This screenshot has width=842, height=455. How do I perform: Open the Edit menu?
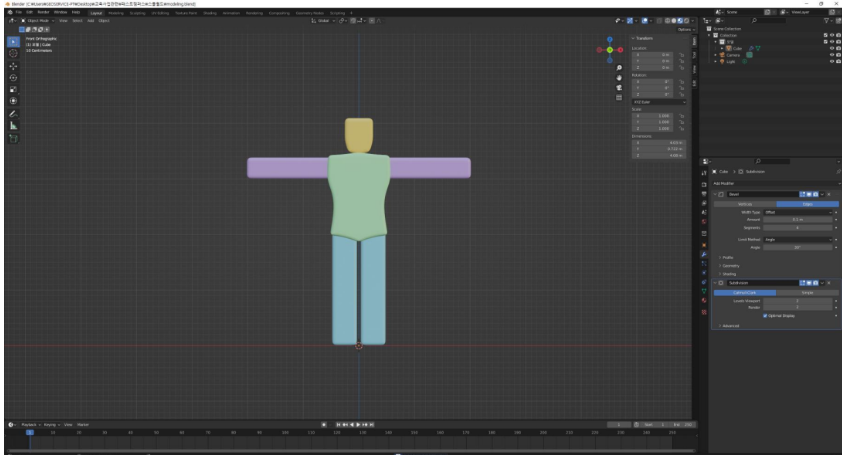point(30,12)
